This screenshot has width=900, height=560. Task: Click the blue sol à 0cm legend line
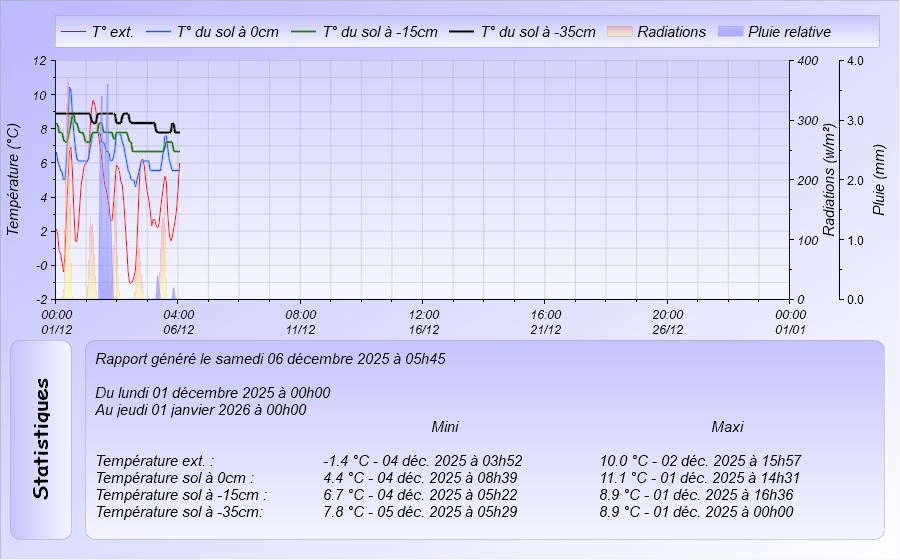pyautogui.click(x=158, y=32)
